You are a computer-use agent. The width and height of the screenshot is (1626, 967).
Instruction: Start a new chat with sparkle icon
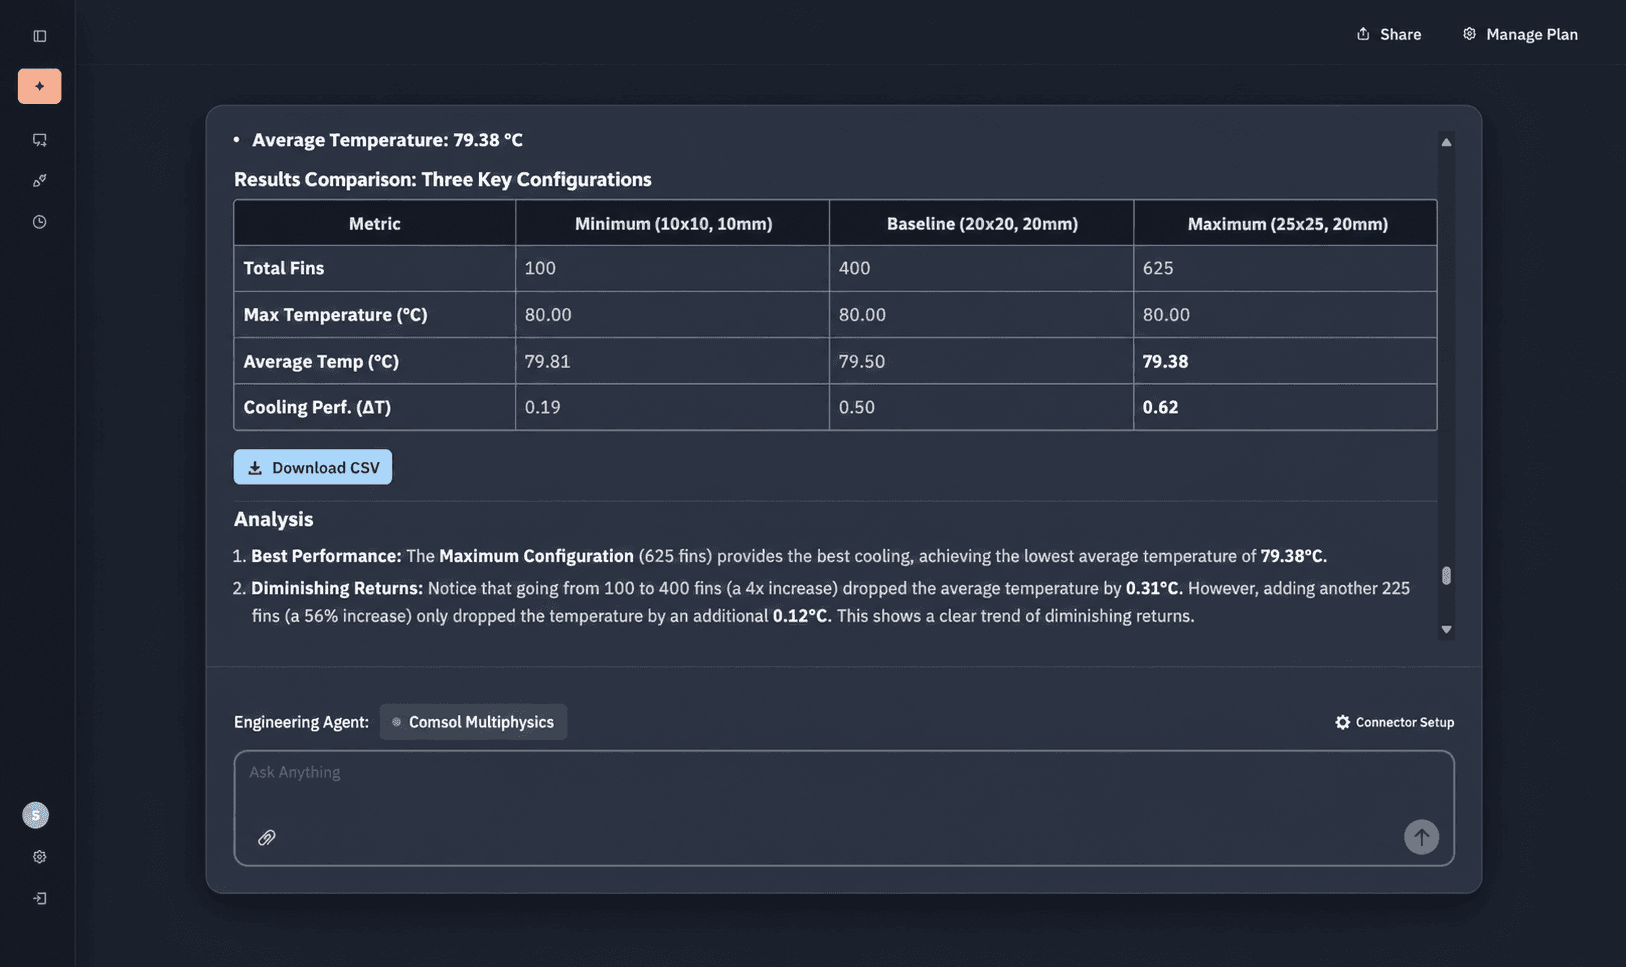pos(40,86)
